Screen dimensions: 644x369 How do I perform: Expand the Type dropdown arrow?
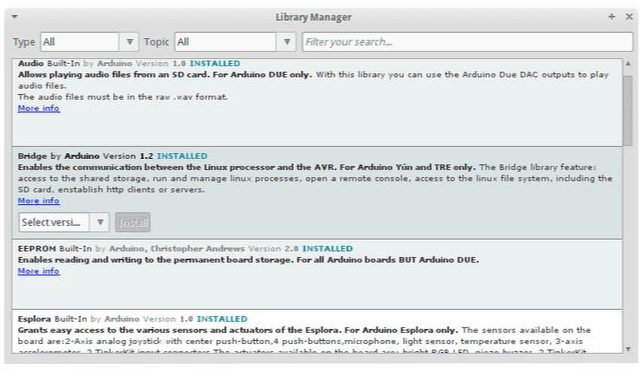tap(129, 42)
